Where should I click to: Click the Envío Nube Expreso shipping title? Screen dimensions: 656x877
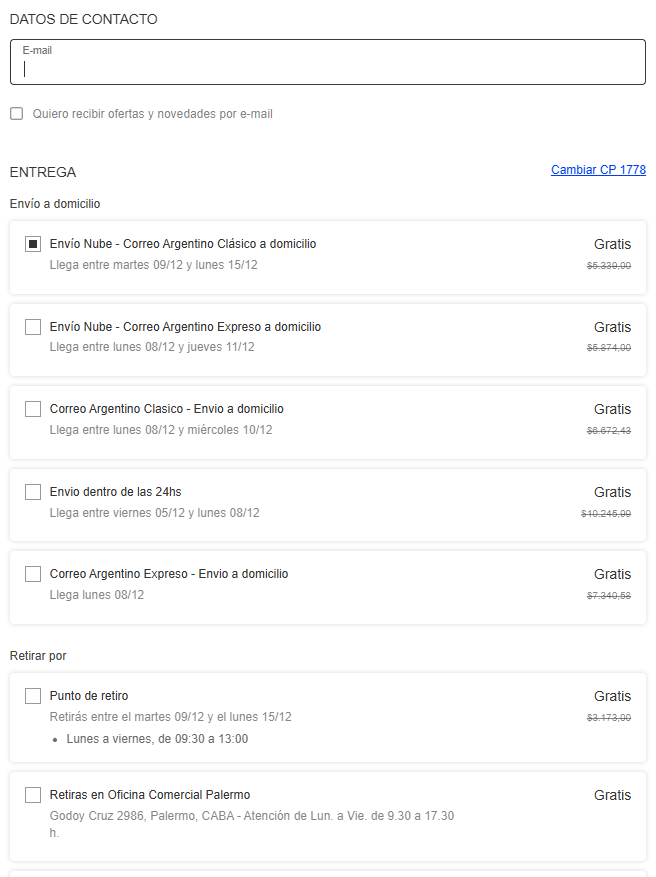185,327
